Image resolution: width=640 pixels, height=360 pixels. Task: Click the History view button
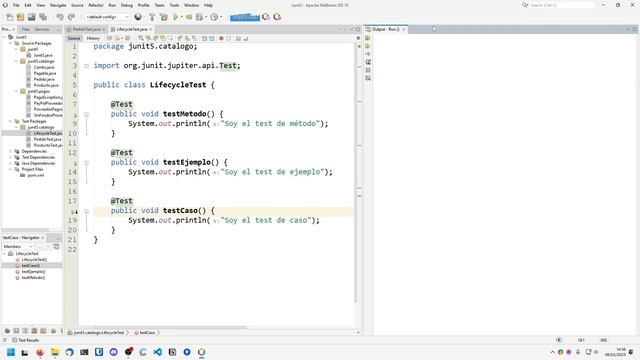93,38
